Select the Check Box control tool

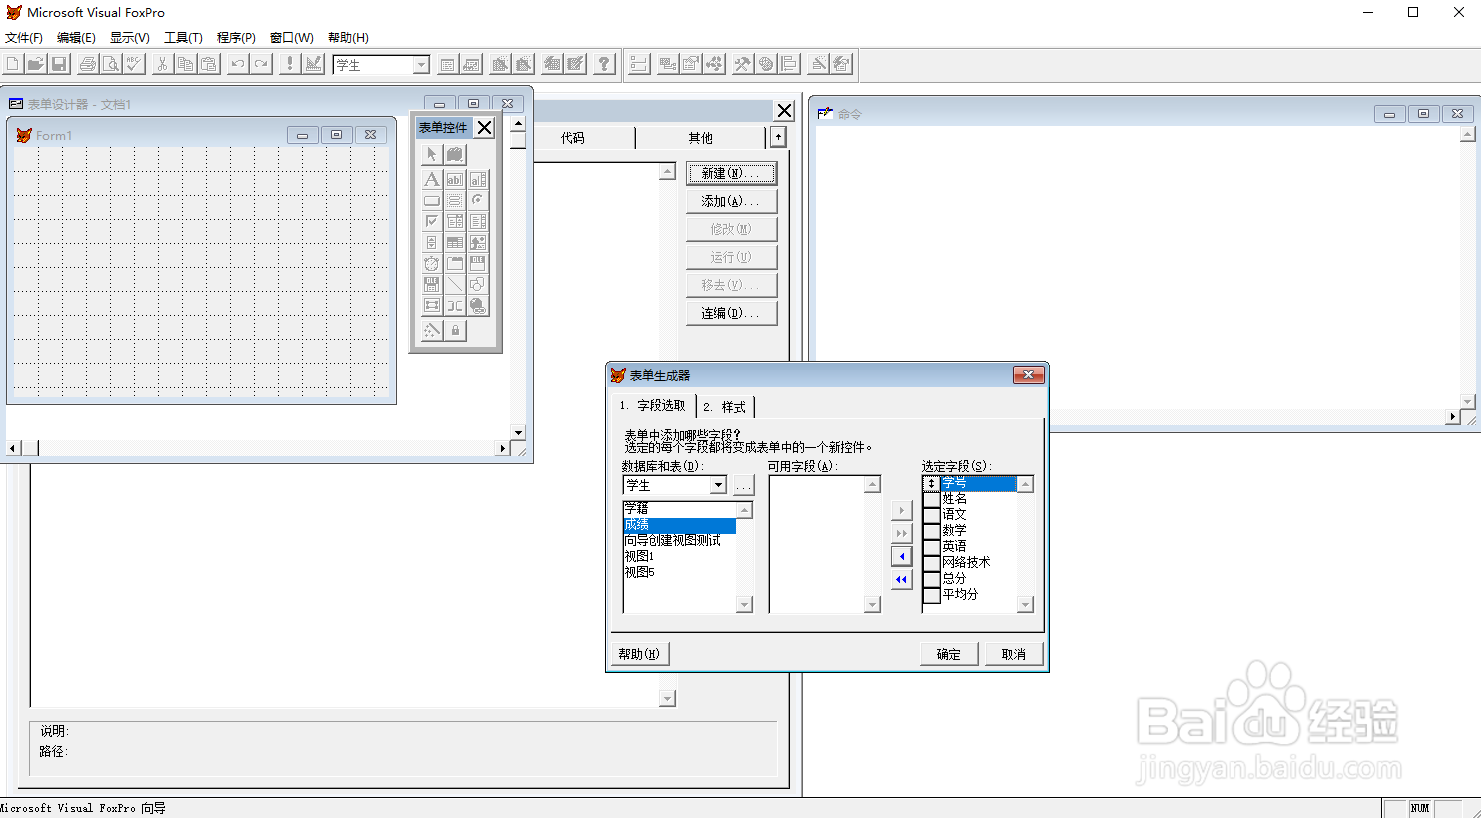pyautogui.click(x=431, y=221)
